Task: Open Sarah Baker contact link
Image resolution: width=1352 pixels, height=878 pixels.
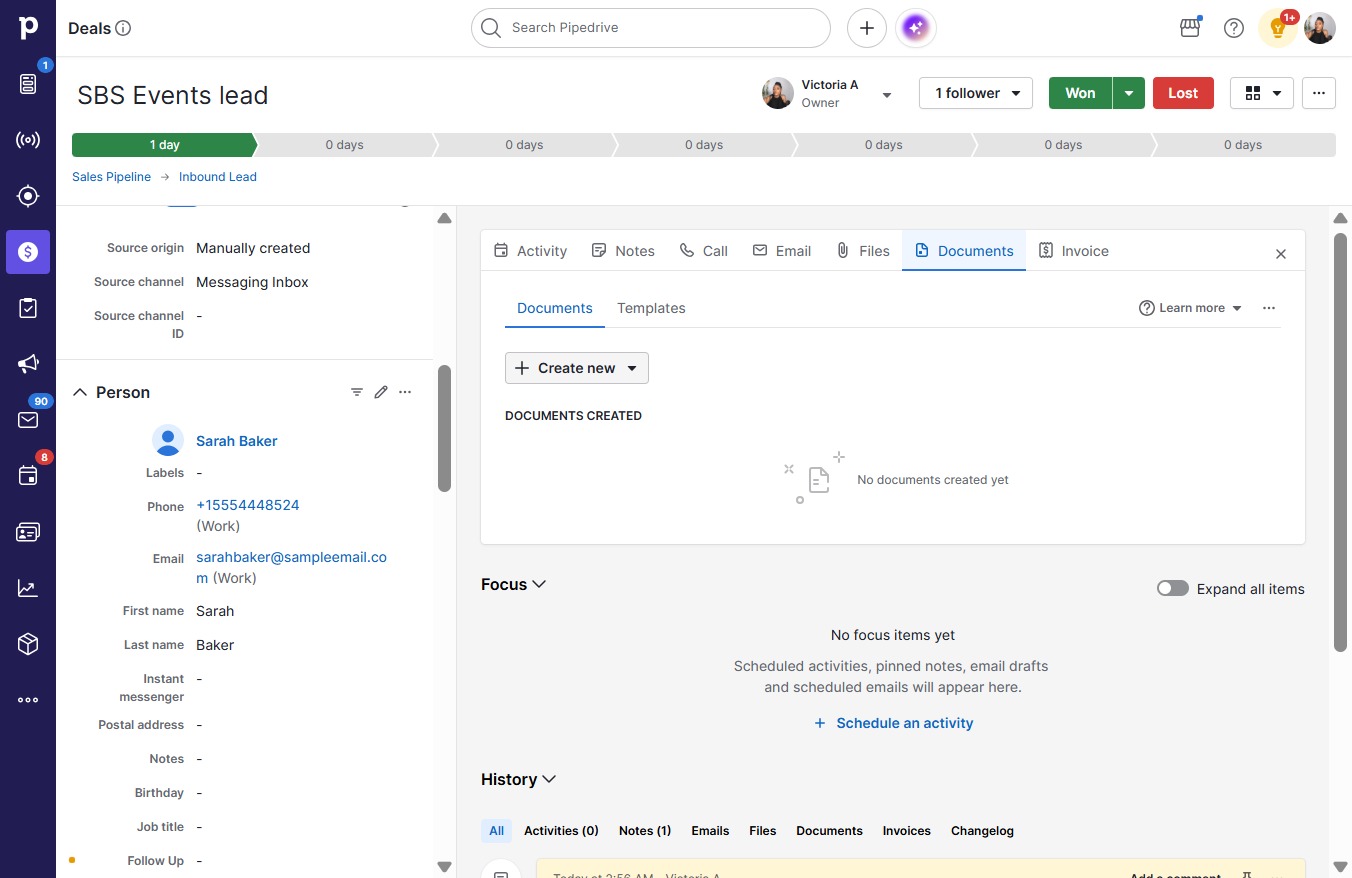Action: pos(236,441)
